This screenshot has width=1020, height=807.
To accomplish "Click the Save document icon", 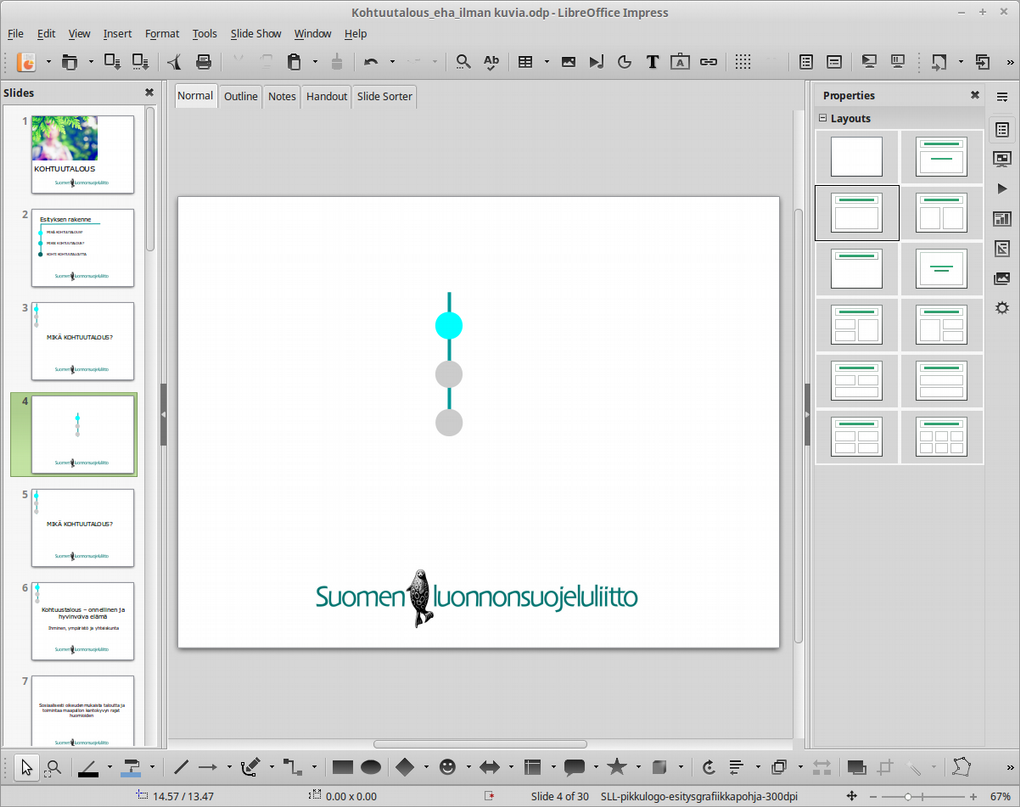I will [x=112, y=62].
